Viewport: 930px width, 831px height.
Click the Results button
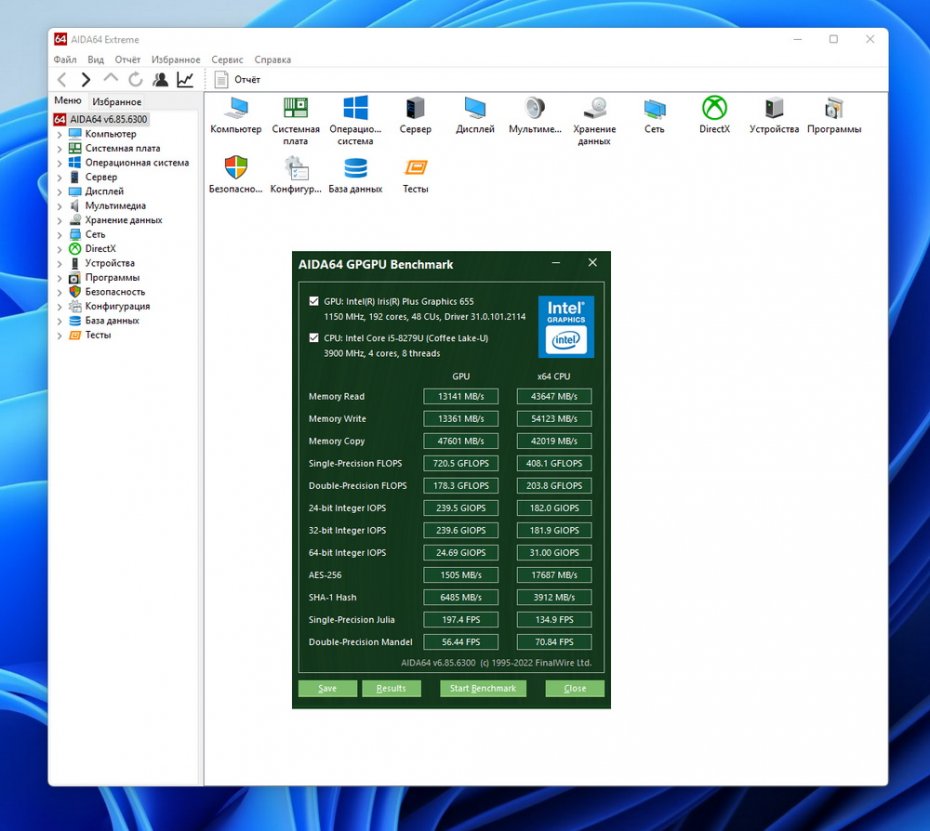tap(391, 688)
